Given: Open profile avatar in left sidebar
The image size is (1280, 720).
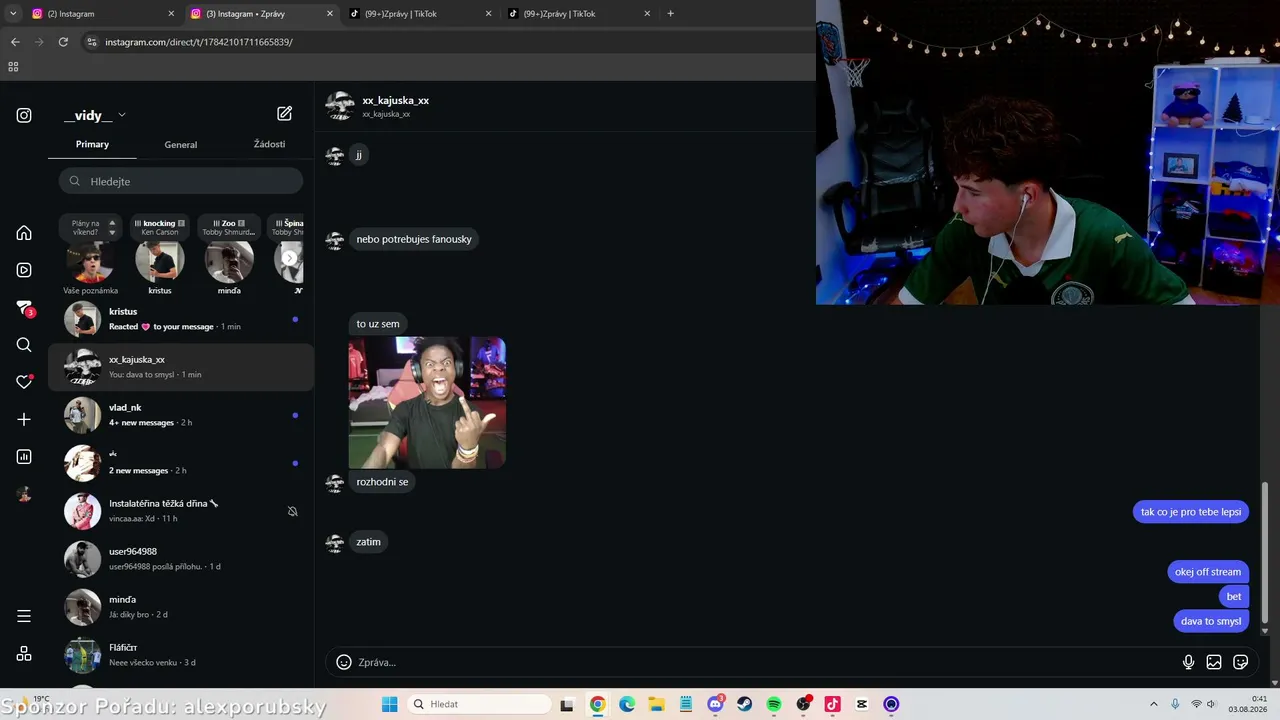Looking at the screenshot, I should point(24,494).
